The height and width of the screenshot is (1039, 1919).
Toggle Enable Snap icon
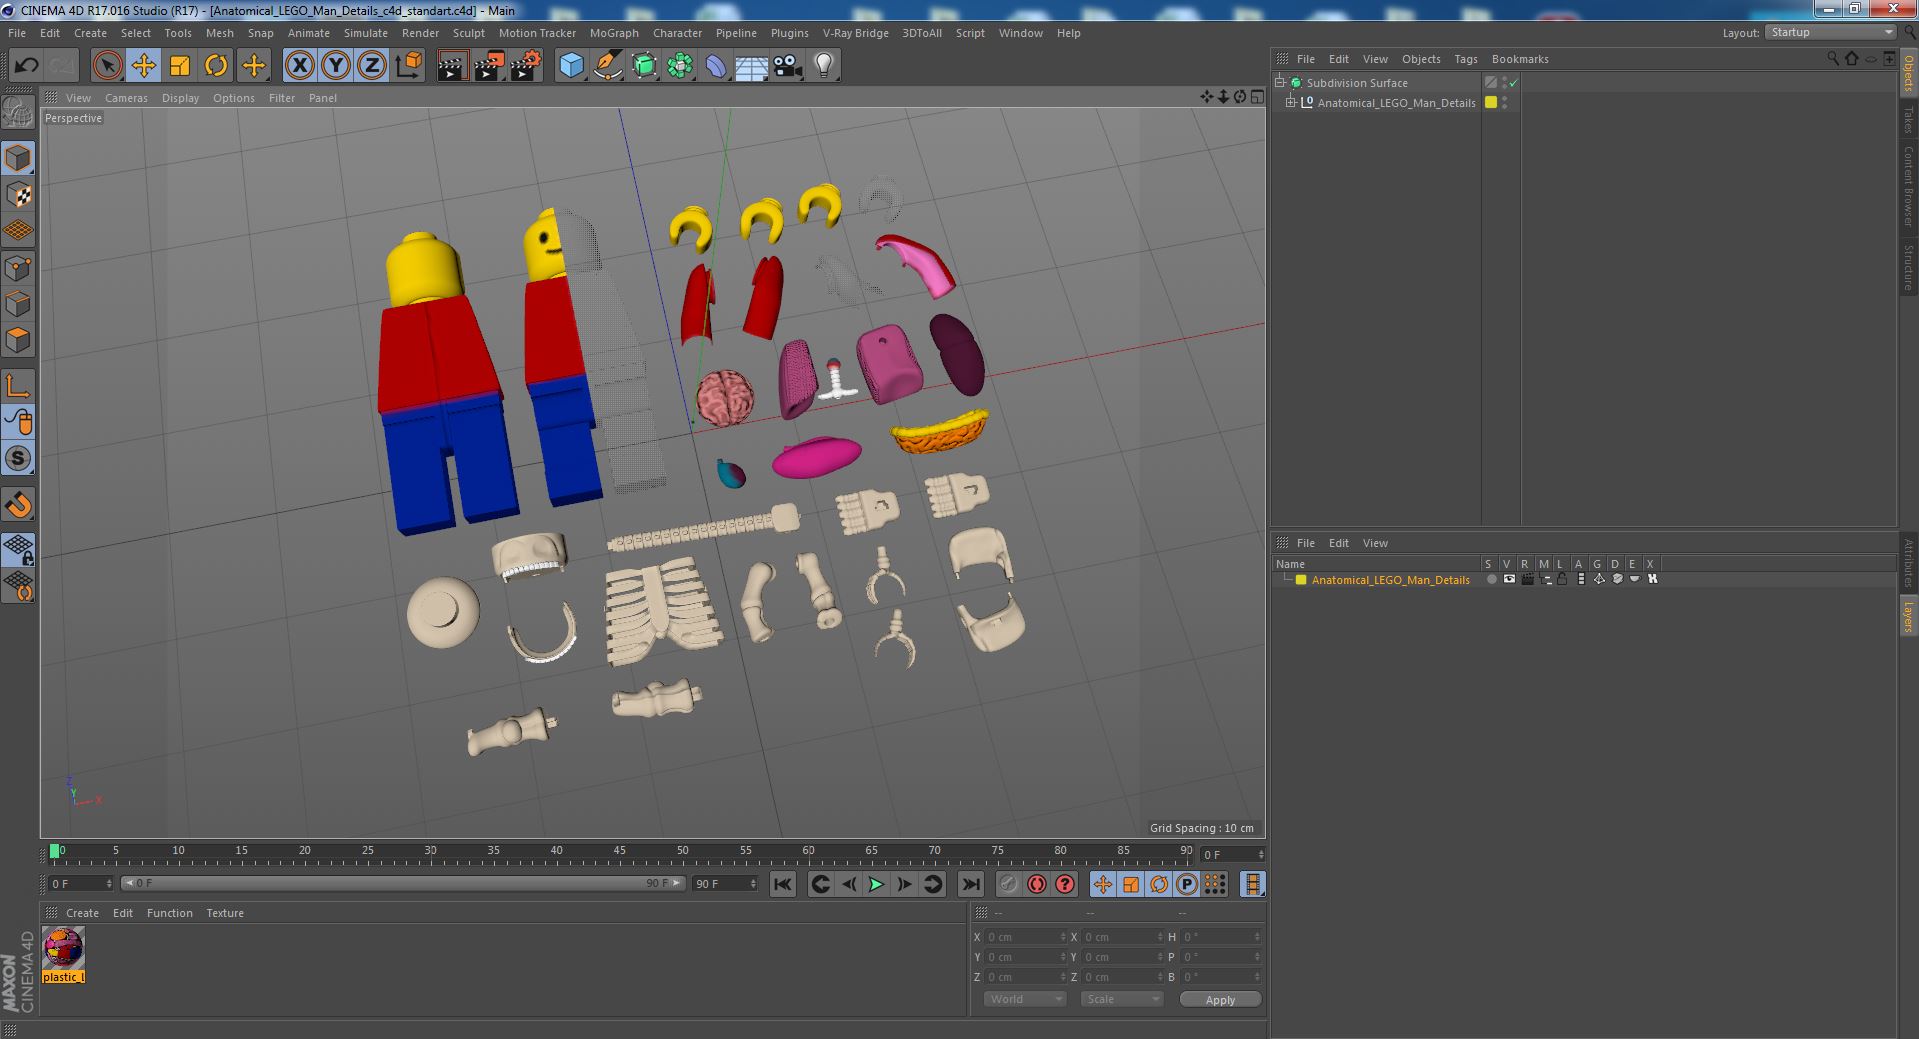(x=19, y=459)
